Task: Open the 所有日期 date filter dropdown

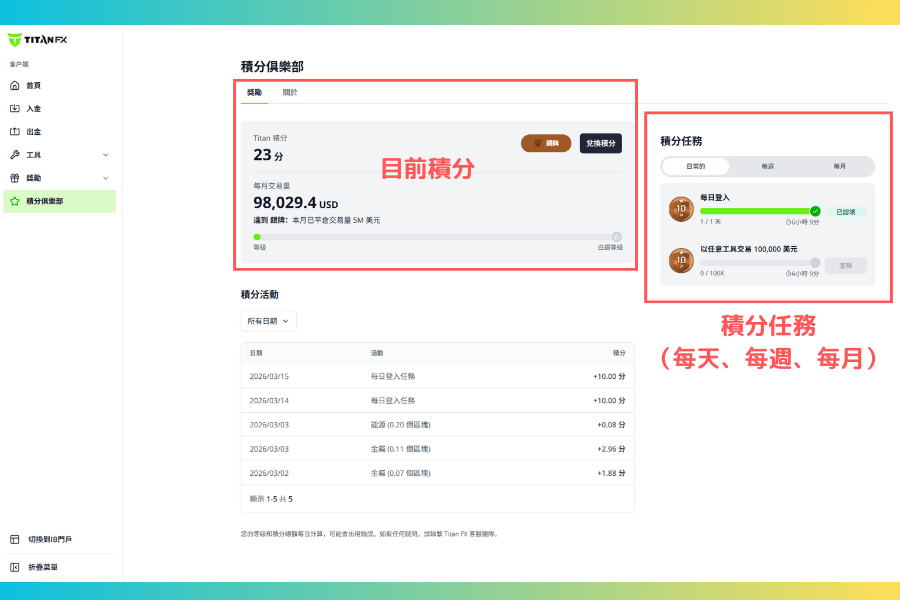Action: pos(269,321)
